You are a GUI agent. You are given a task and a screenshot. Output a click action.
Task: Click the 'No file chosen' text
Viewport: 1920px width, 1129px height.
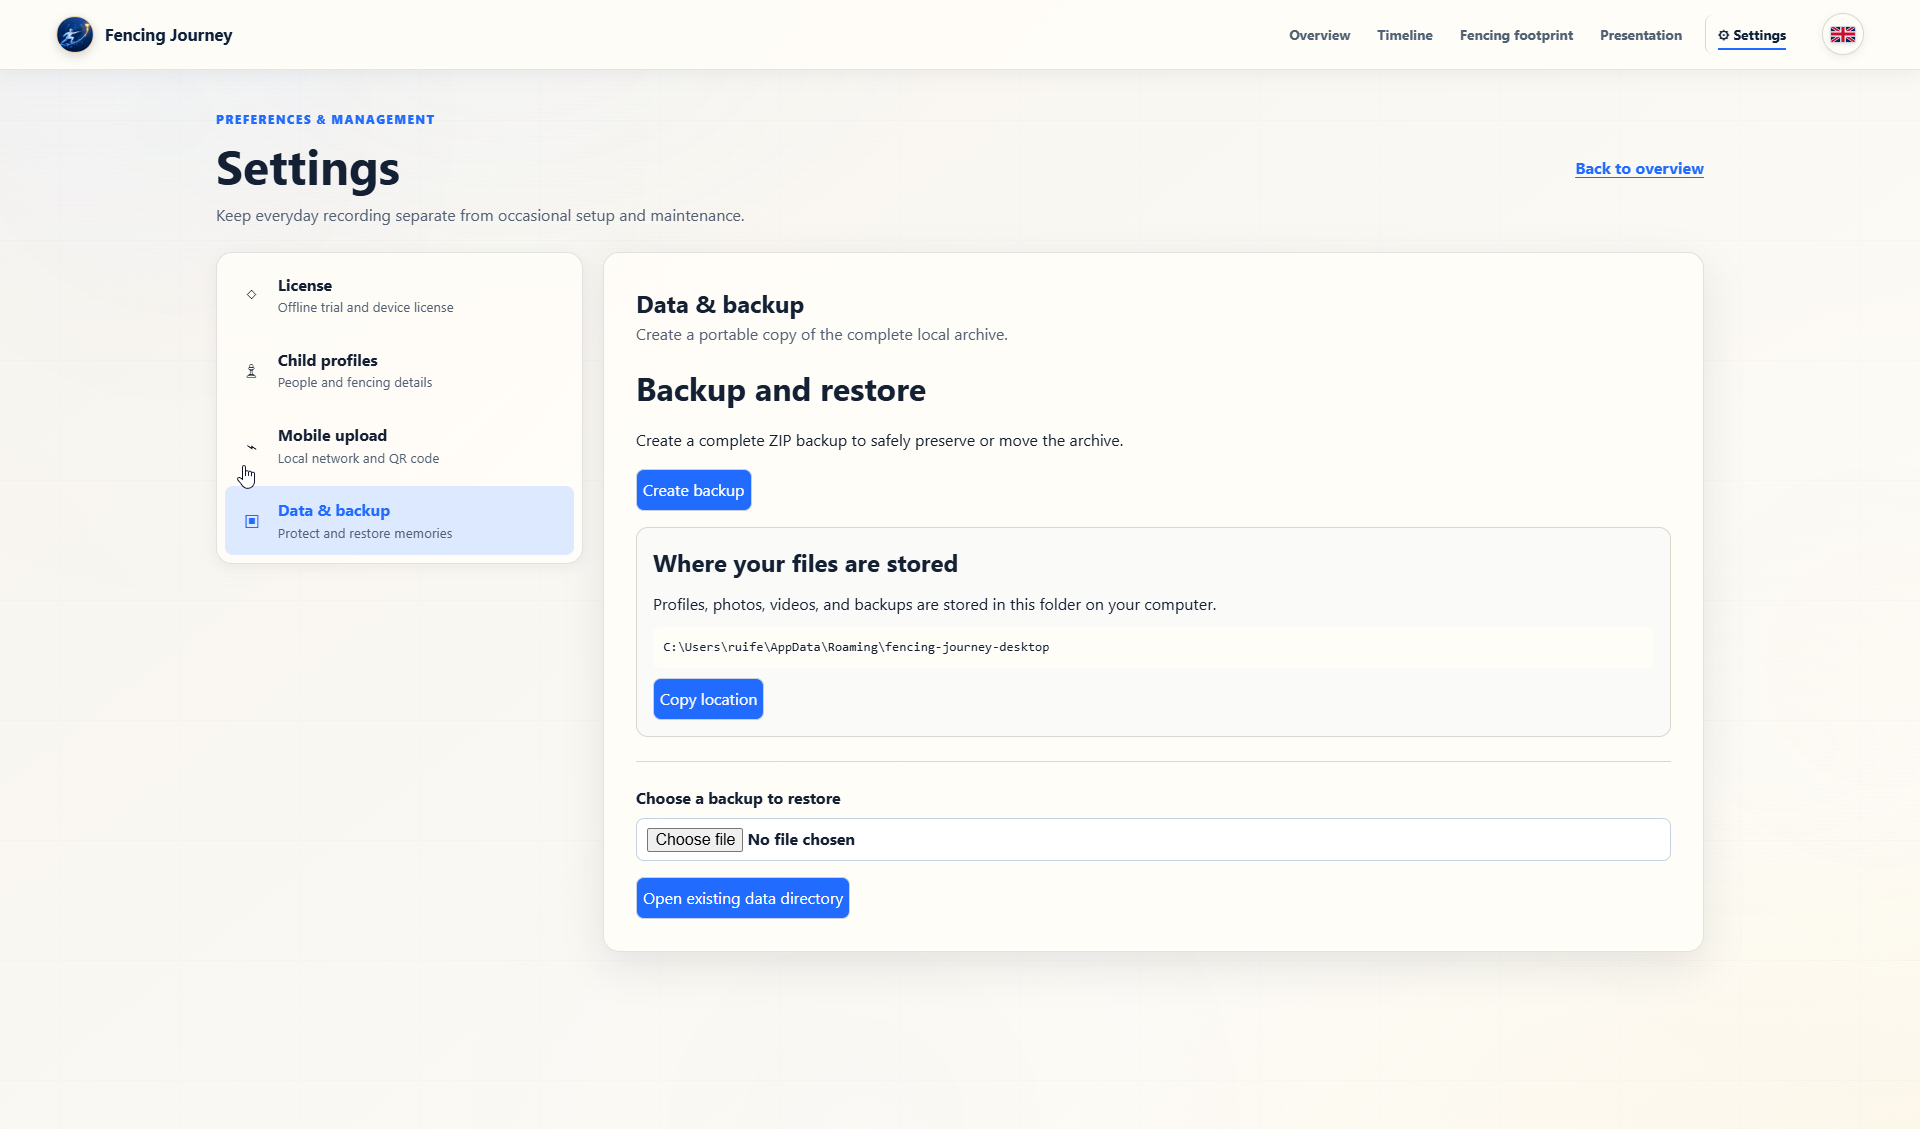tap(801, 840)
